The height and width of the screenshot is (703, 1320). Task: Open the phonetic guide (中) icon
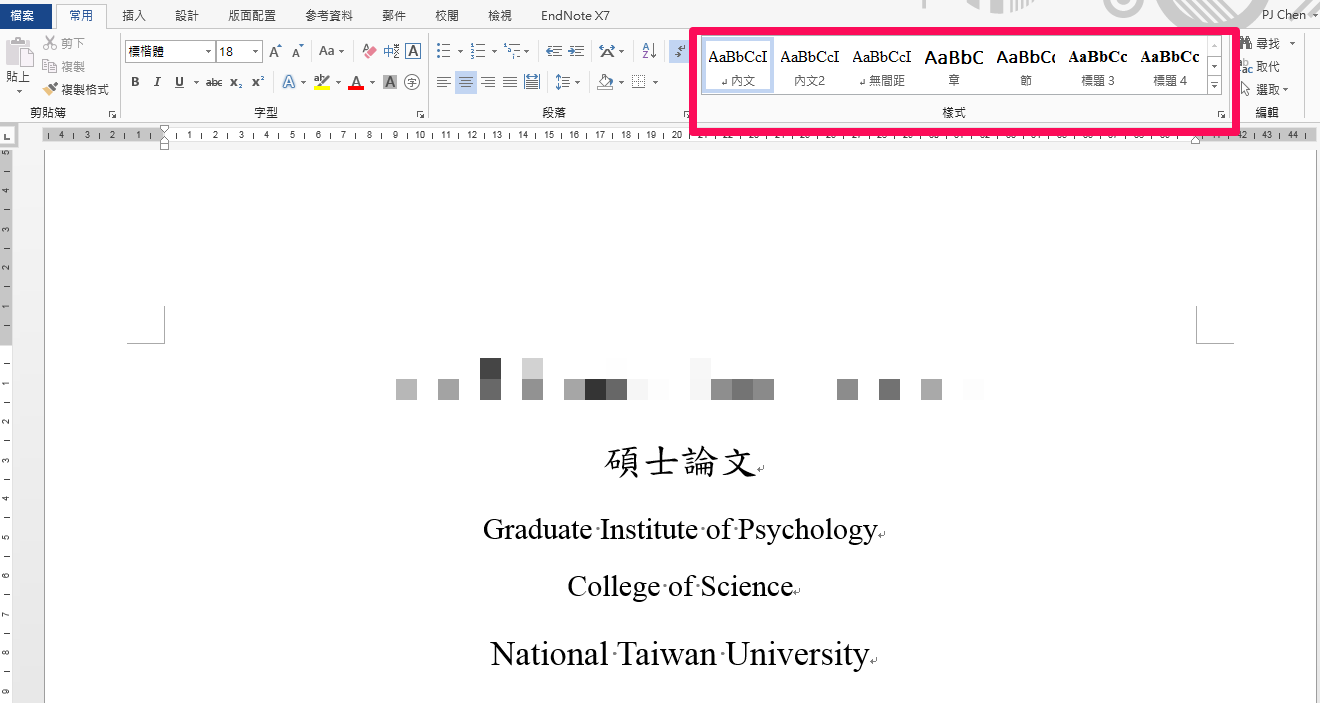pyautogui.click(x=391, y=51)
